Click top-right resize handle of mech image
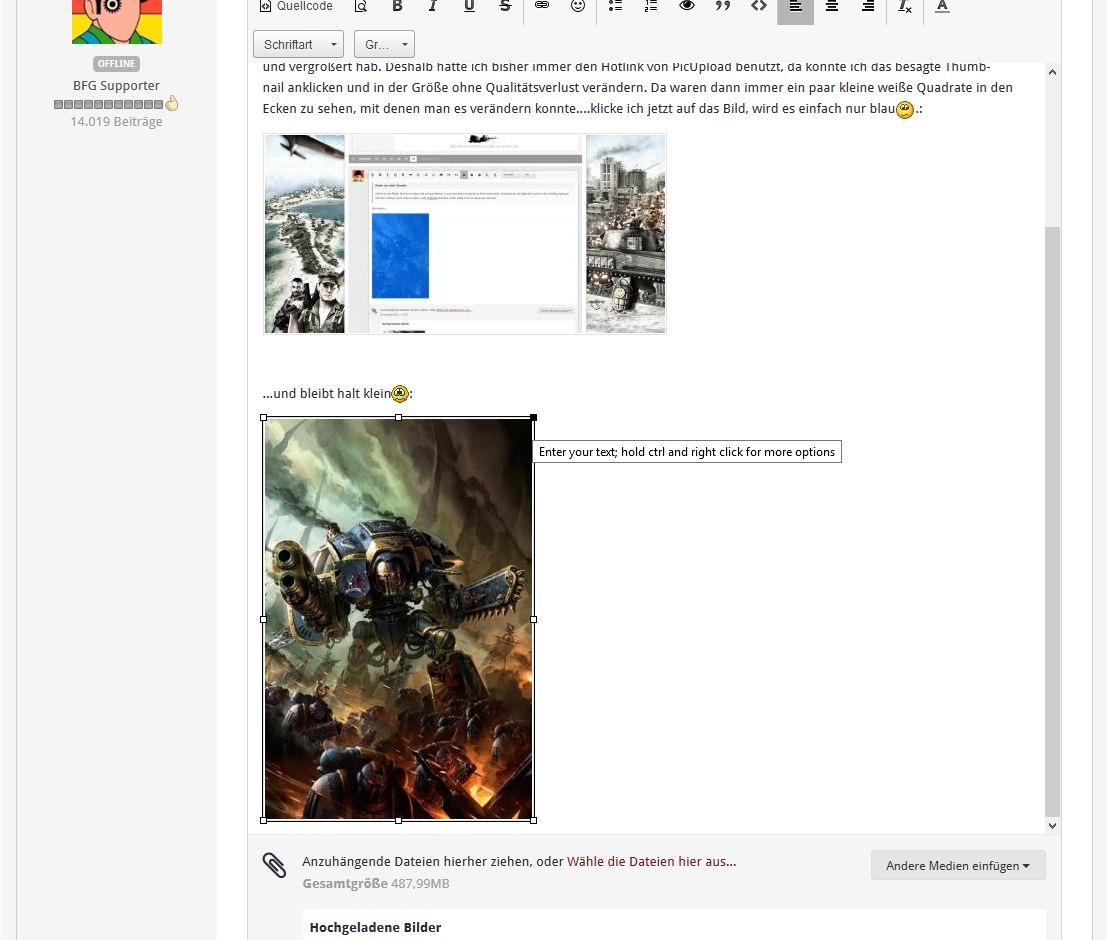1107x940 pixels. (534, 417)
